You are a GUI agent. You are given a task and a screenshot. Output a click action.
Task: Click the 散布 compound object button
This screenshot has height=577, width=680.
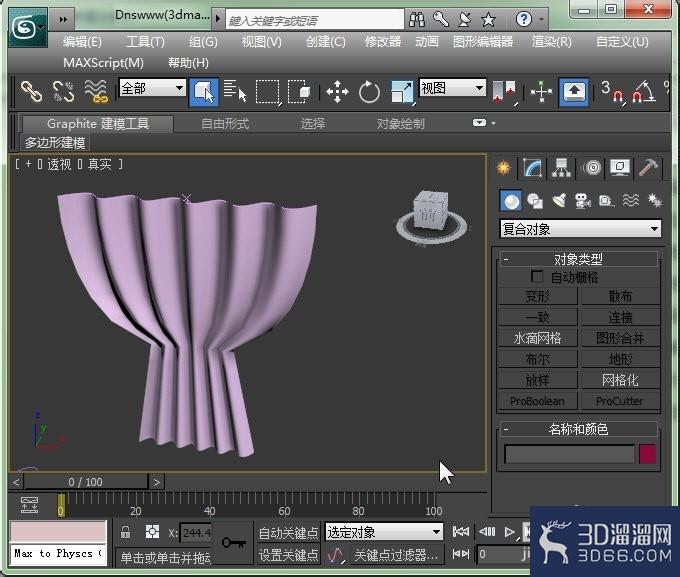click(x=621, y=296)
